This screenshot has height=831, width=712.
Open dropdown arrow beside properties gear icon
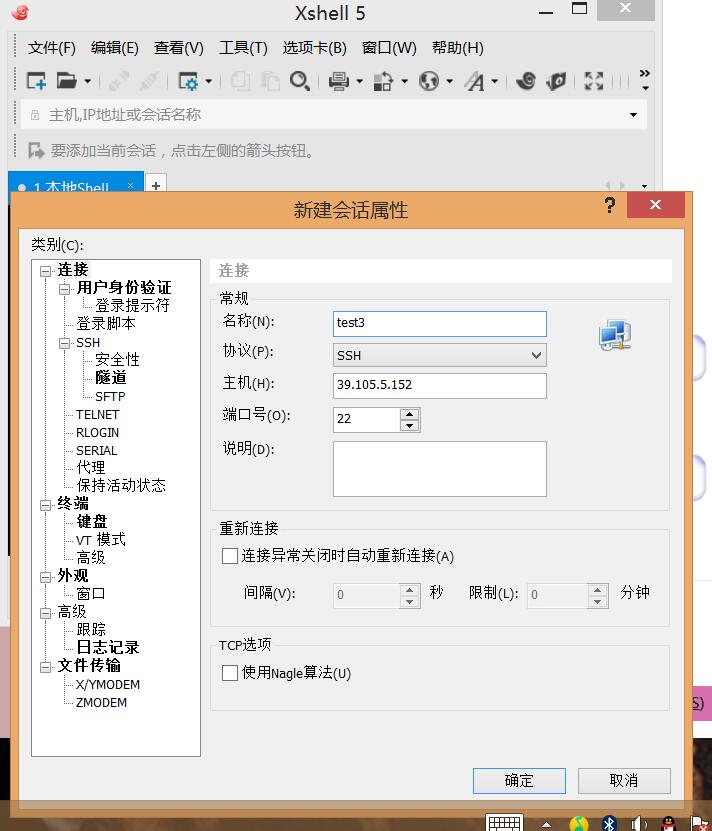pos(208,82)
